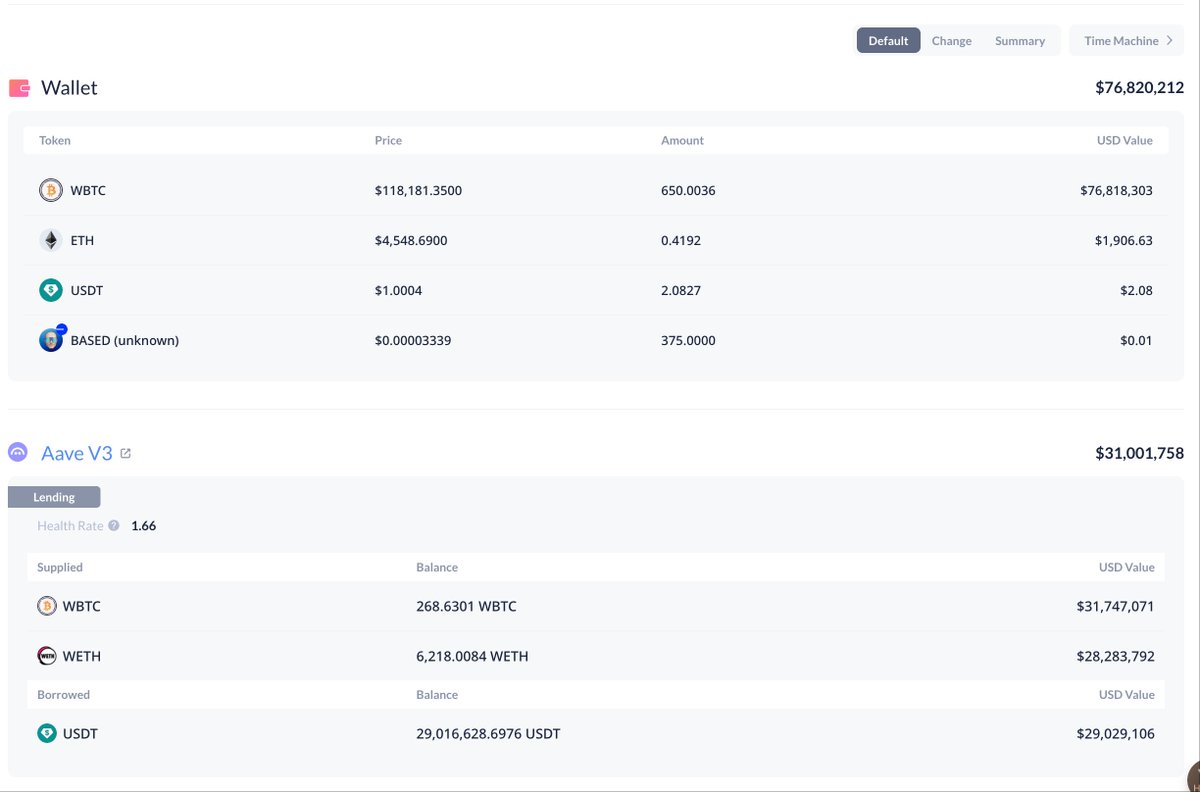1200x792 pixels.
Task: Click the wallet total $76,820,212
Action: pos(1140,88)
